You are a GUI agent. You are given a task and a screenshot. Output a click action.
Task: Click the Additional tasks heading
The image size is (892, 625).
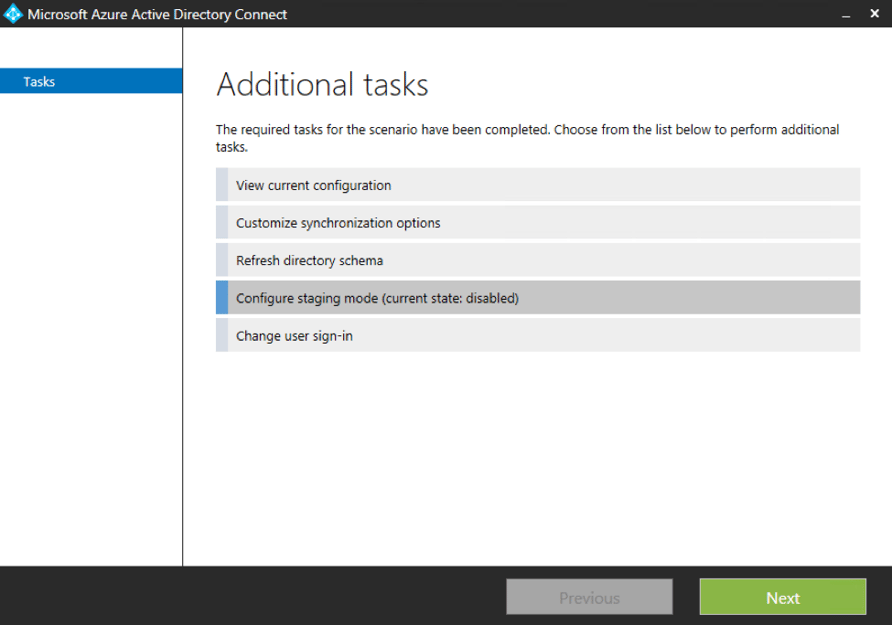(x=322, y=85)
